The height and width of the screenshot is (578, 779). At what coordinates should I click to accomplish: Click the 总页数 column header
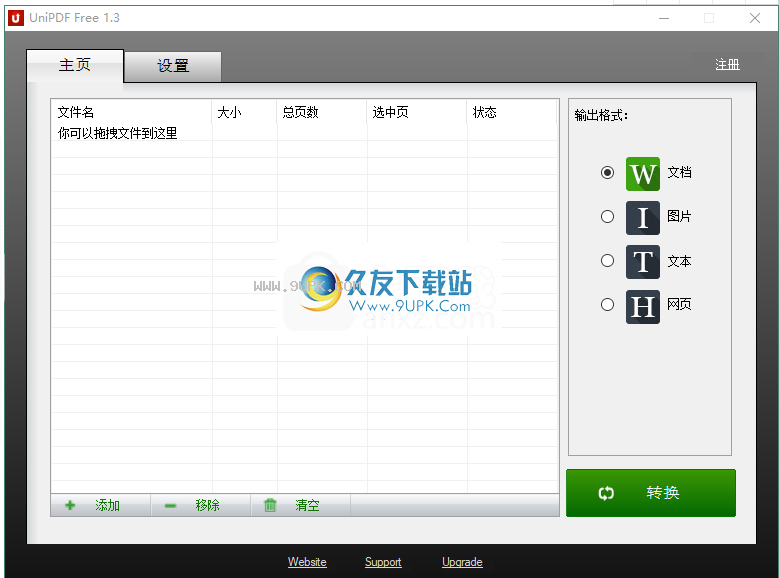(321, 112)
